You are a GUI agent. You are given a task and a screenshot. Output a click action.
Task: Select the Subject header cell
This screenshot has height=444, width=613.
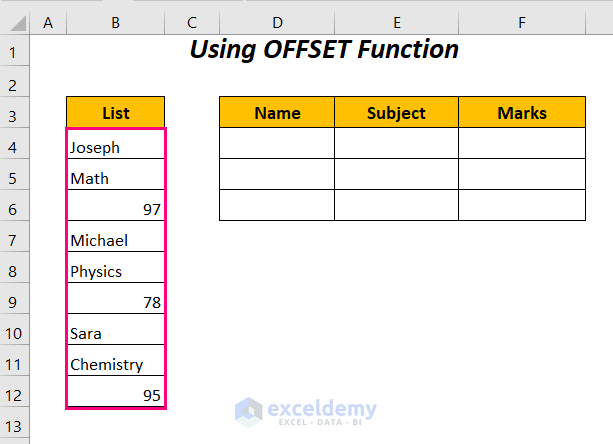396,113
